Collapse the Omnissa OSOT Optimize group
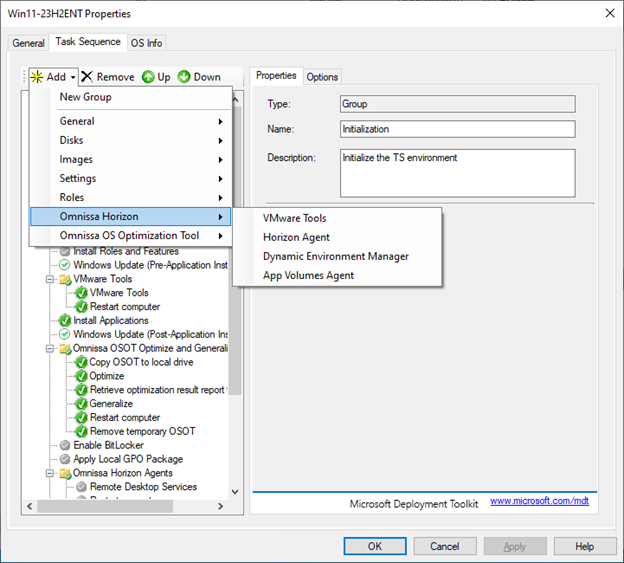Viewport: 624px width, 563px height. [x=50, y=349]
